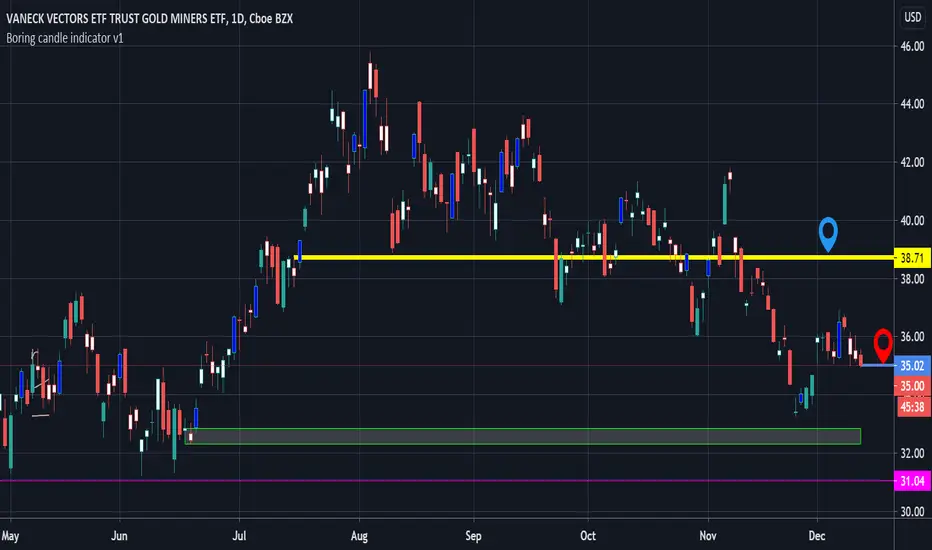Click the VanEck Vectors Gold Miners ETF title
This screenshot has width=932, height=550.
pyautogui.click(x=149, y=18)
